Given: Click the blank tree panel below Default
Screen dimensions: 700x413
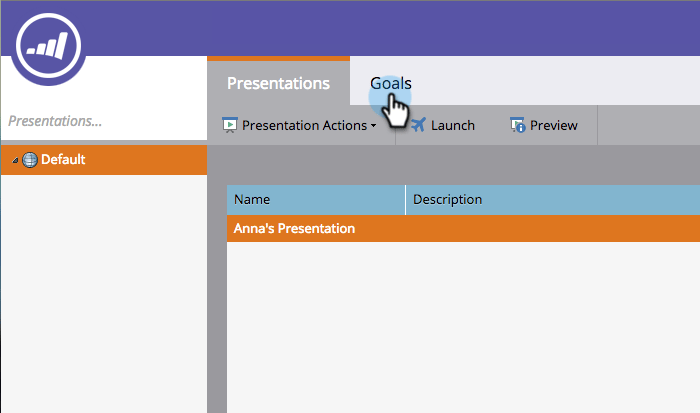Looking at the screenshot, I should click(x=100, y=300).
